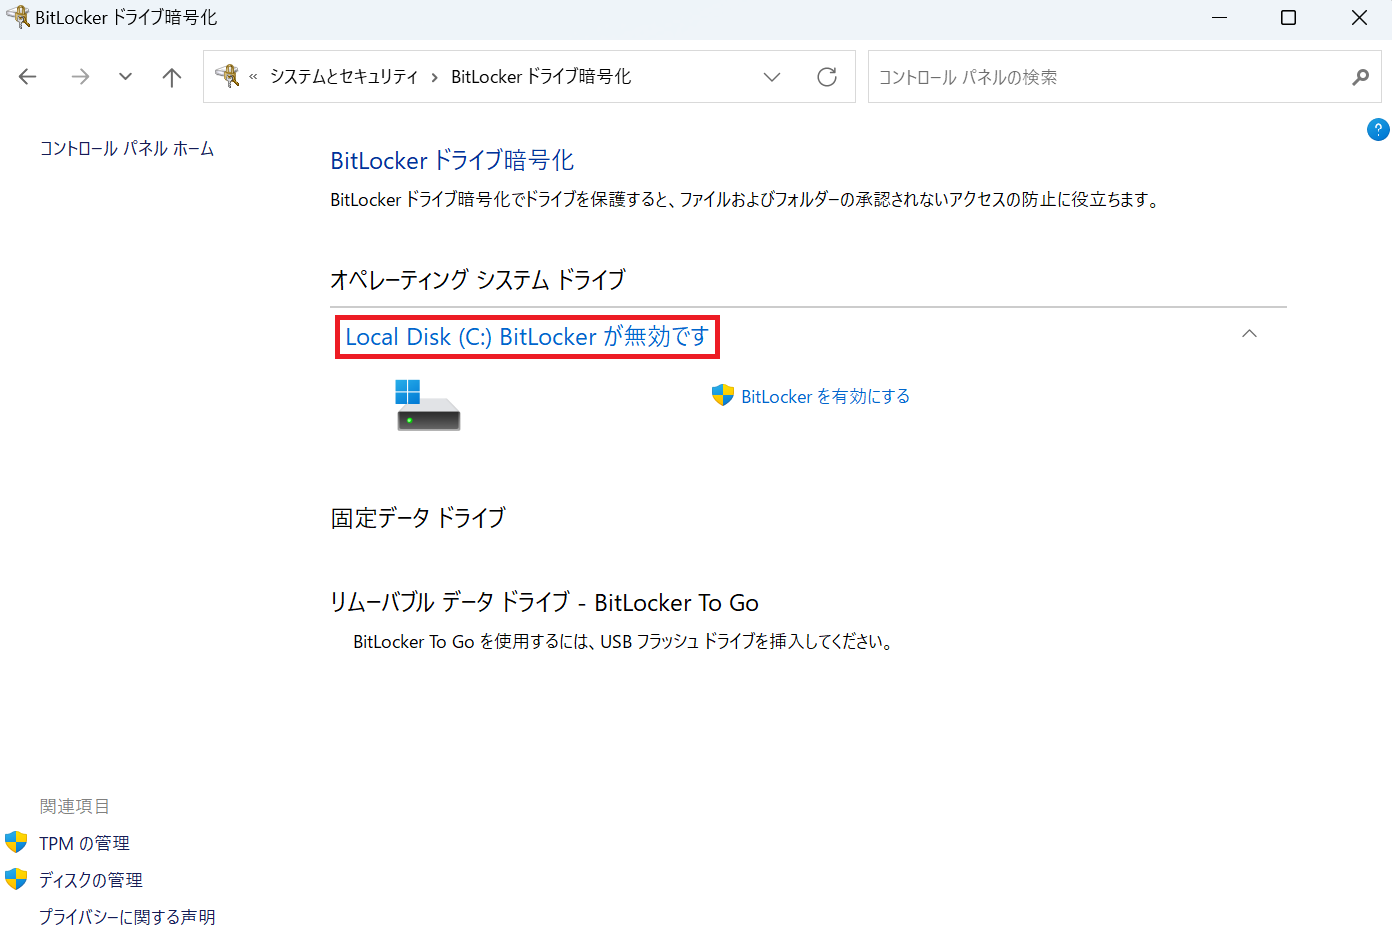Click the window title bar BitLocker icon
The image size is (1392, 945).
tap(18, 17)
